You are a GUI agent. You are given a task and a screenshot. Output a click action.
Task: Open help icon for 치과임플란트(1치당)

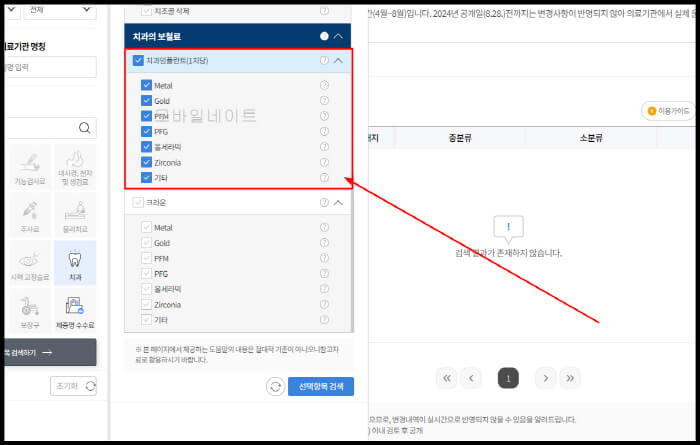click(324, 60)
